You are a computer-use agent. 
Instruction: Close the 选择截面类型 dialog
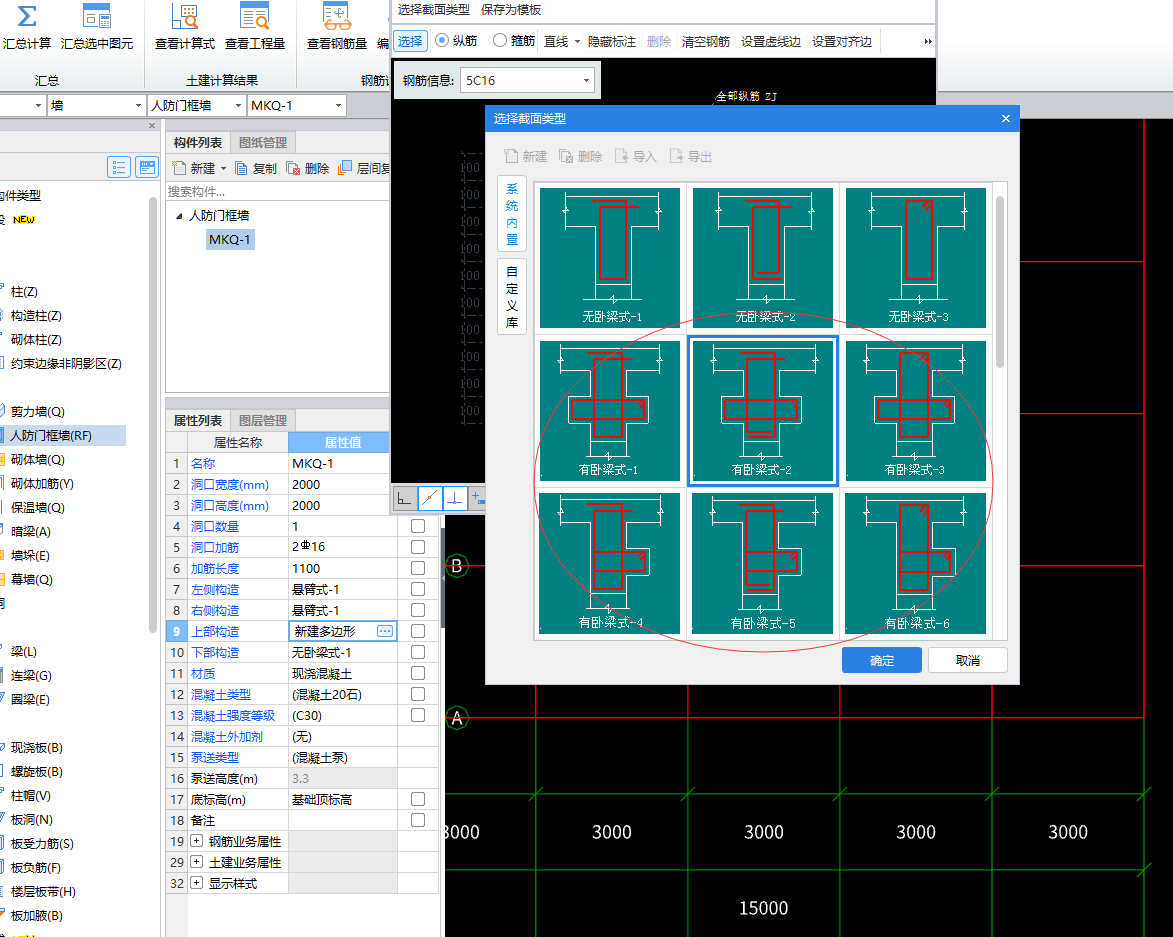1005,118
